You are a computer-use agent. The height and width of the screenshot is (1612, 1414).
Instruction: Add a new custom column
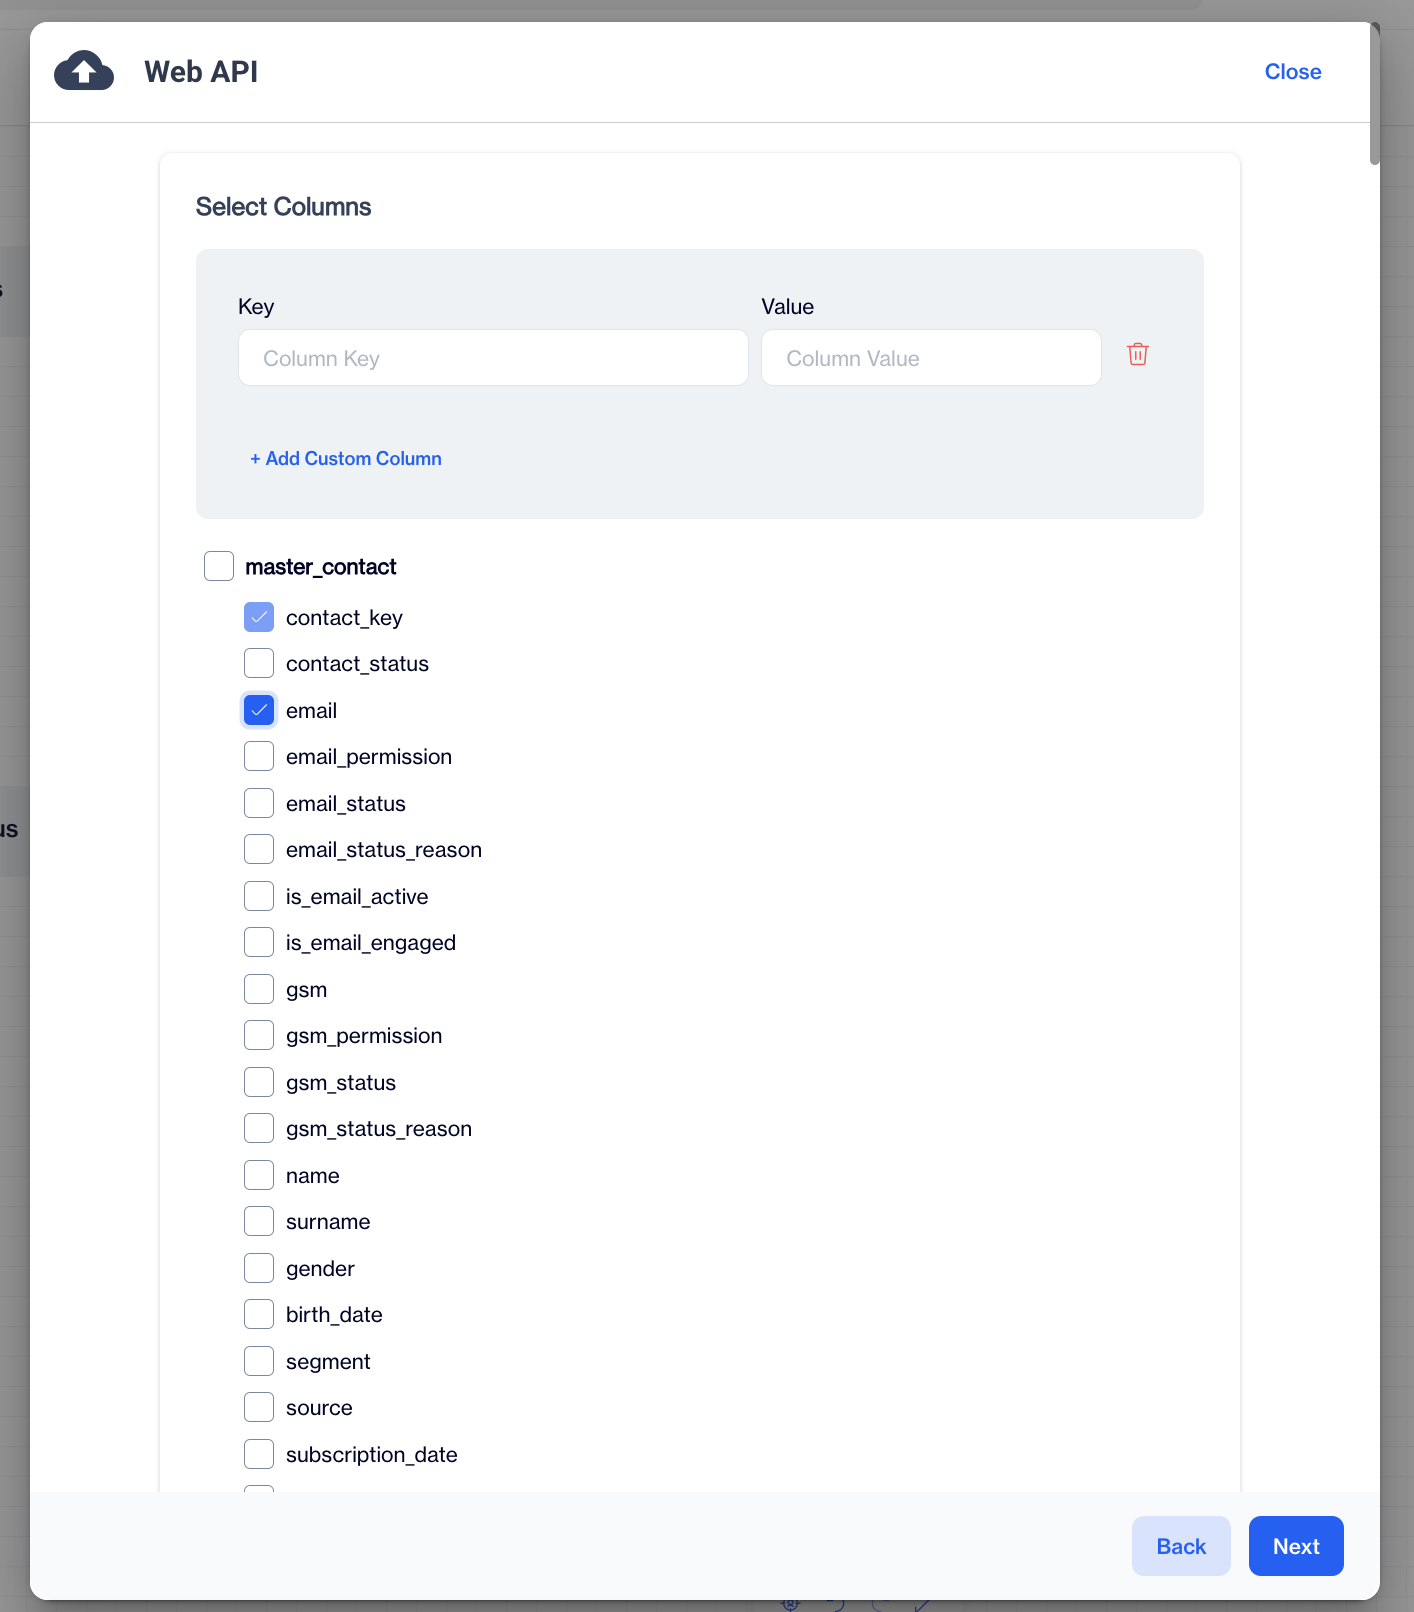(346, 459)
